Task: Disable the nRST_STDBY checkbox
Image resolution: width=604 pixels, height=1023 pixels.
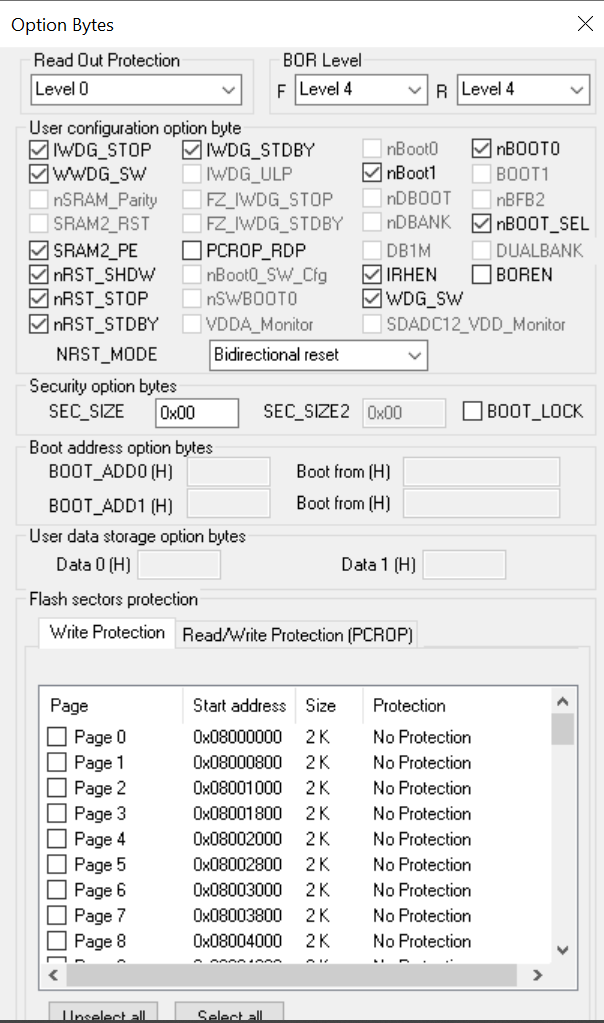Action: [38, 324]
